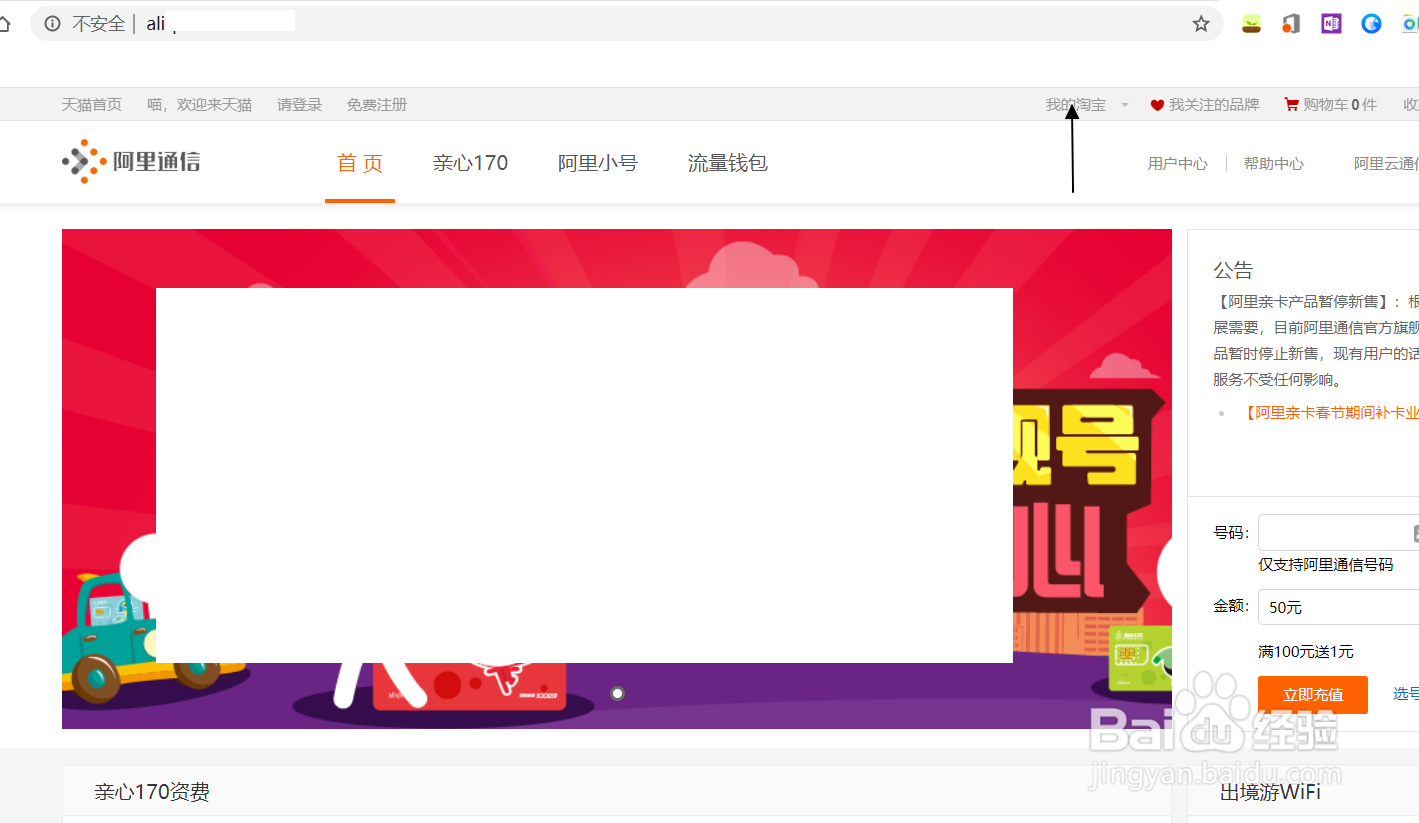Switch to the 阿里小号 tab
The height and width of the screenshot is (823, 1419).
tap(598, 163)
